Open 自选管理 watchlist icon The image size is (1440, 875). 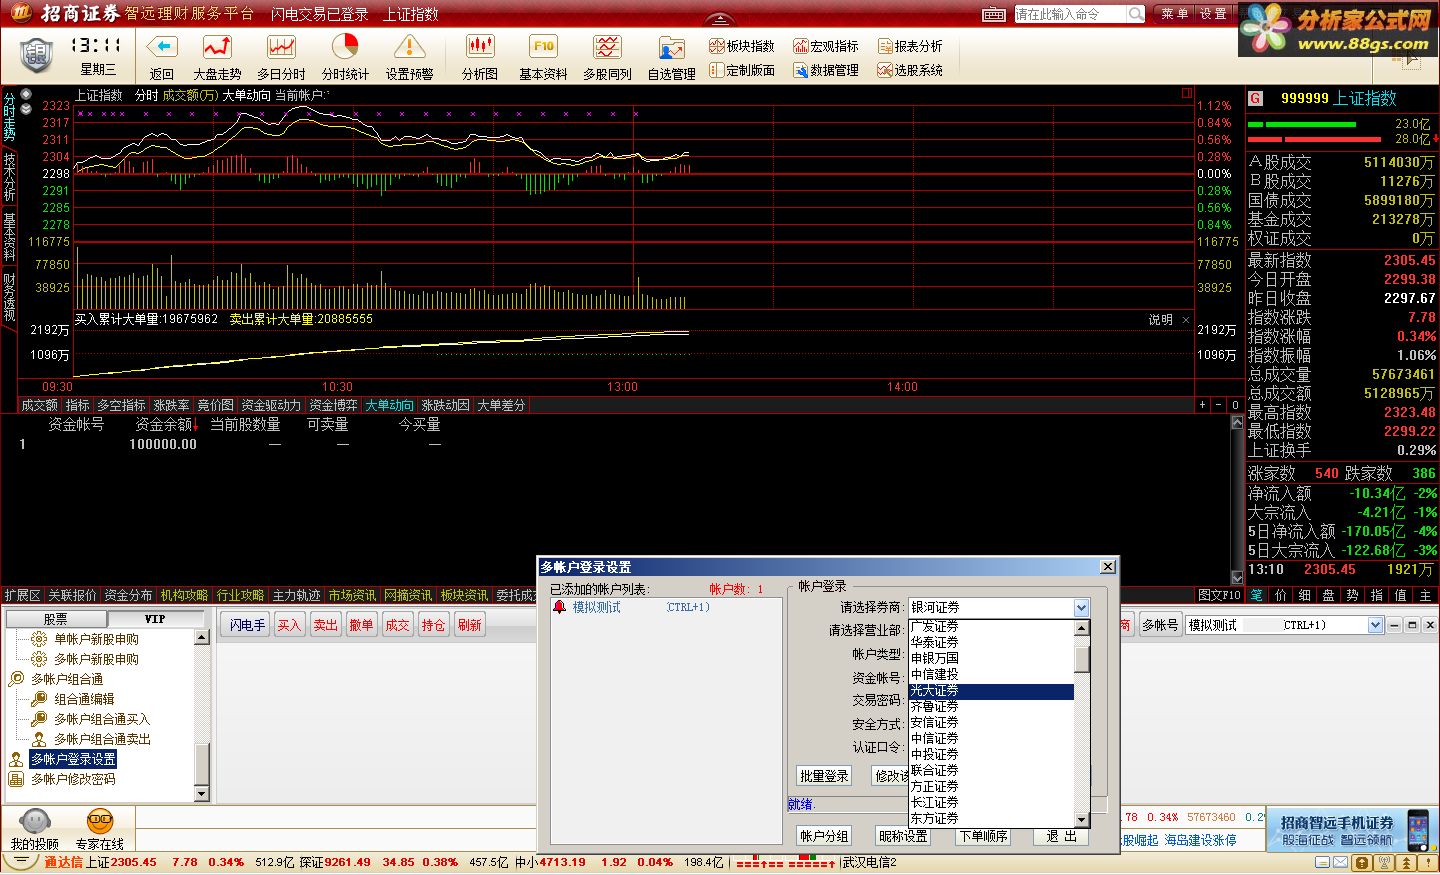click(x=671, y=47)
